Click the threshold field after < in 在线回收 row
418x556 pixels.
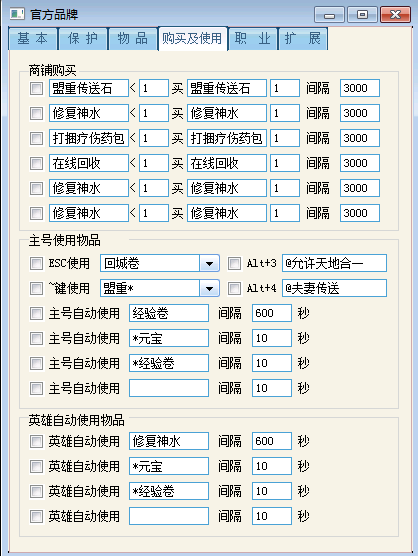pyautogui.click(x=154, y=163)
